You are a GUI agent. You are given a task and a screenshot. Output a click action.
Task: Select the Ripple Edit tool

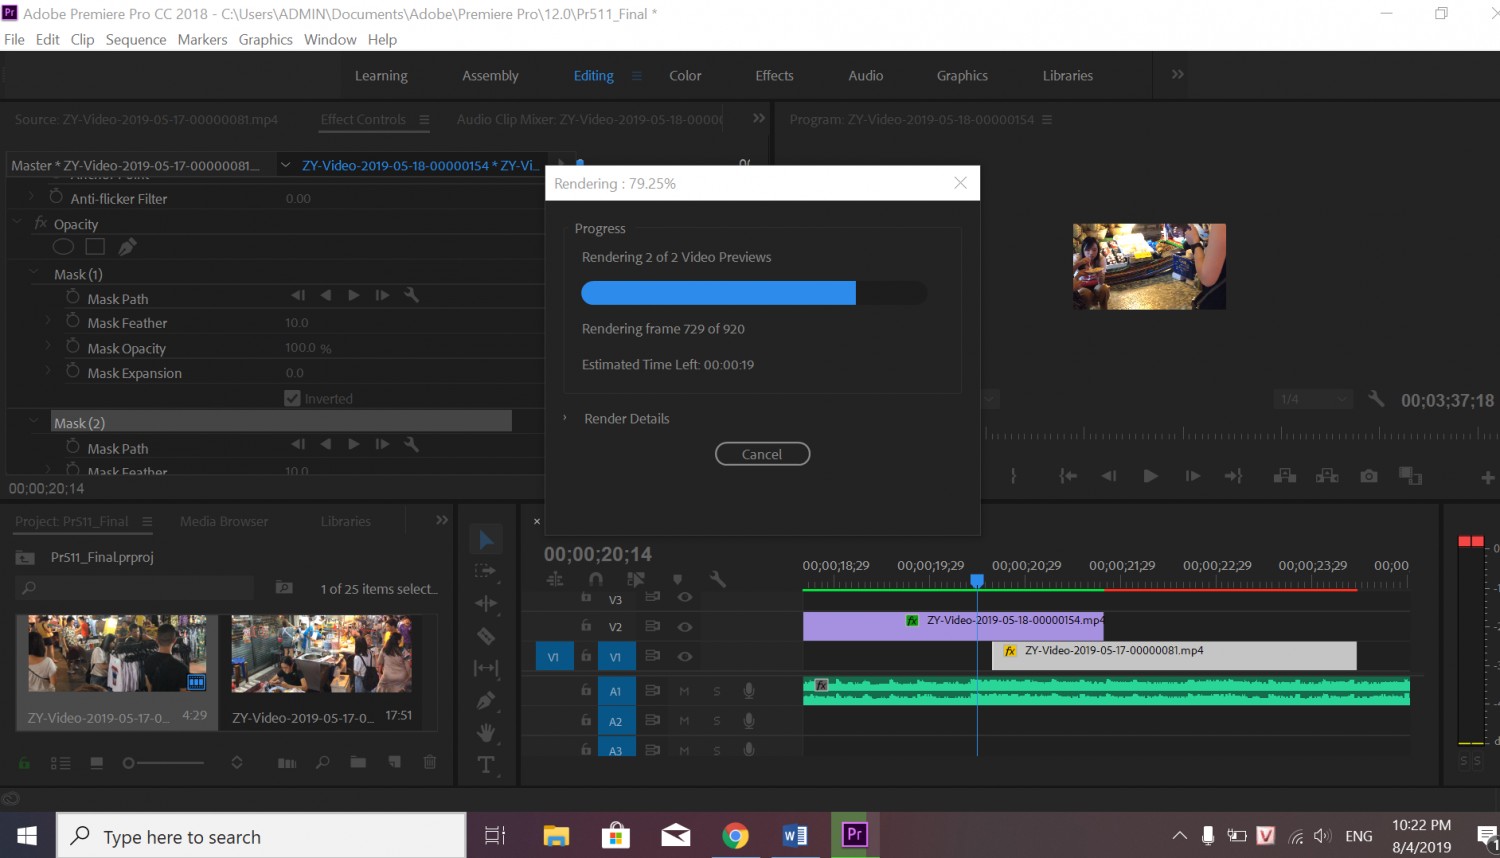[x=486, y=603]
